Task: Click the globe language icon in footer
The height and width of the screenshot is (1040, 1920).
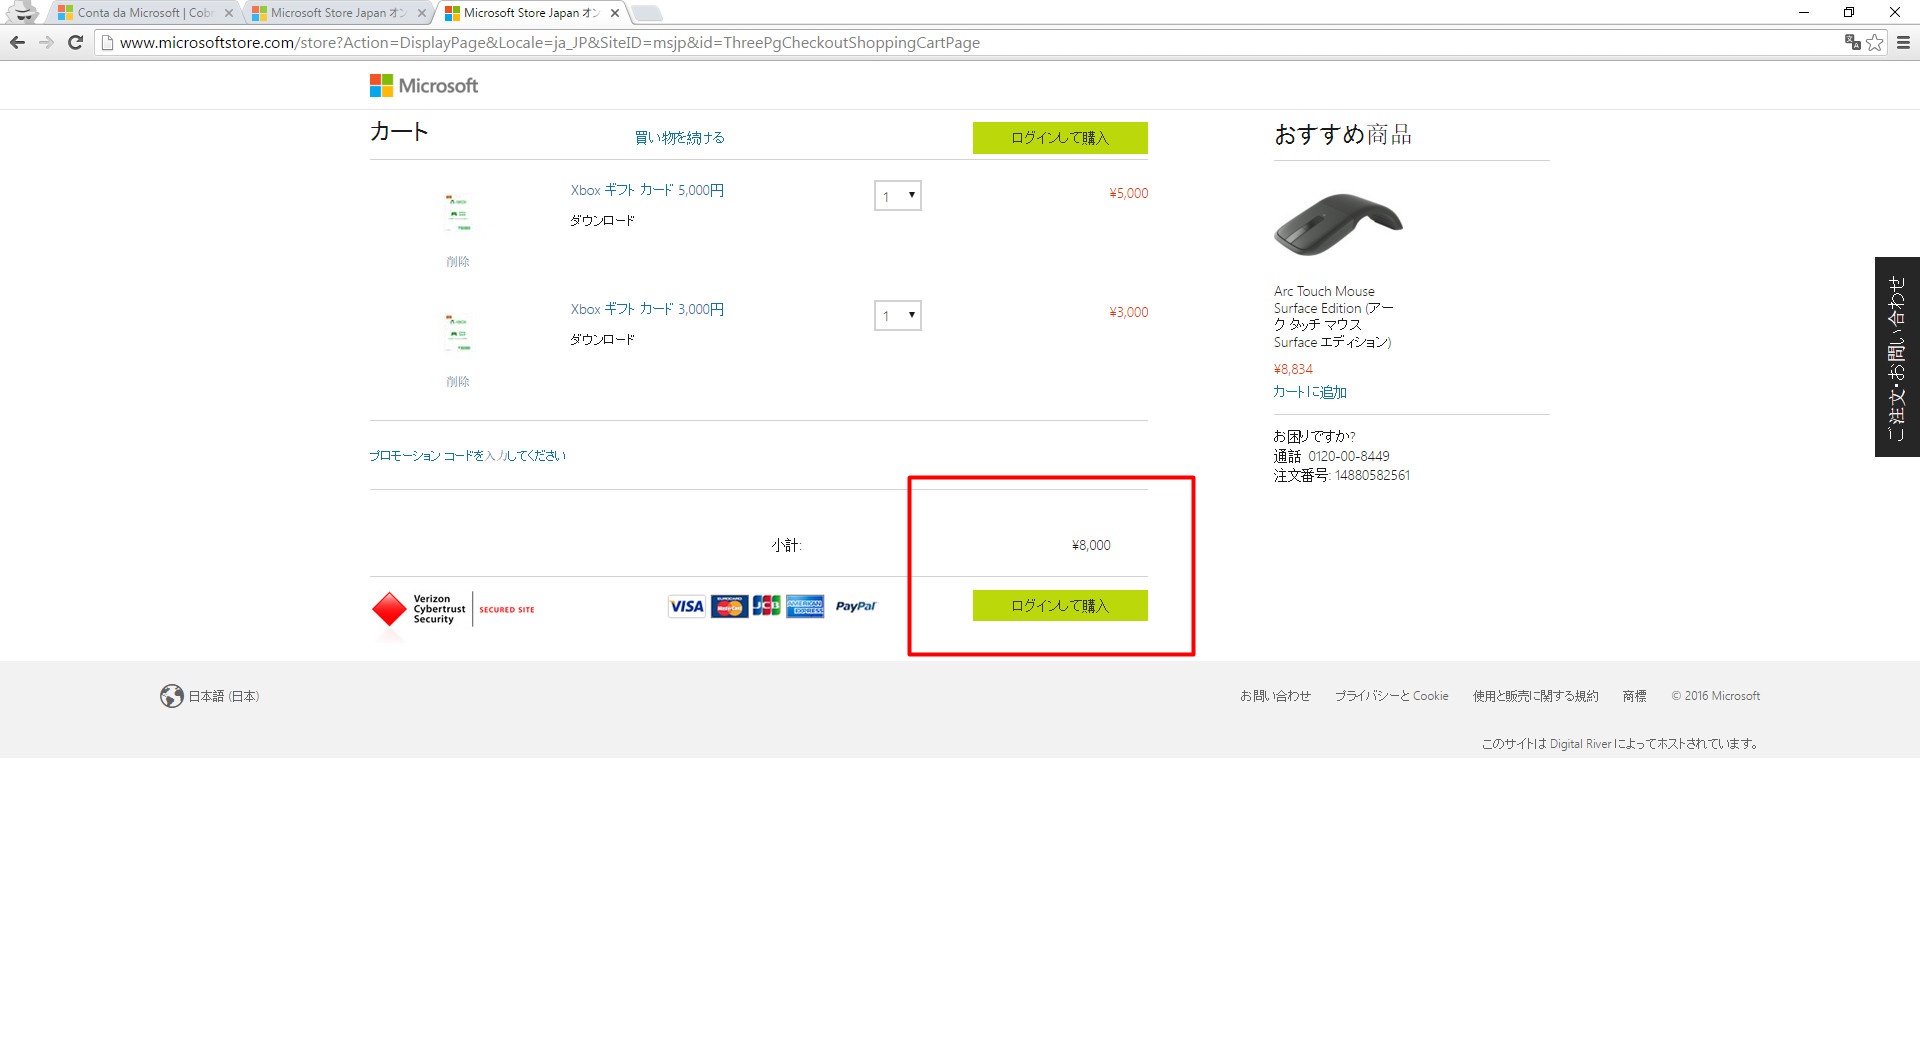Action: 171,696
